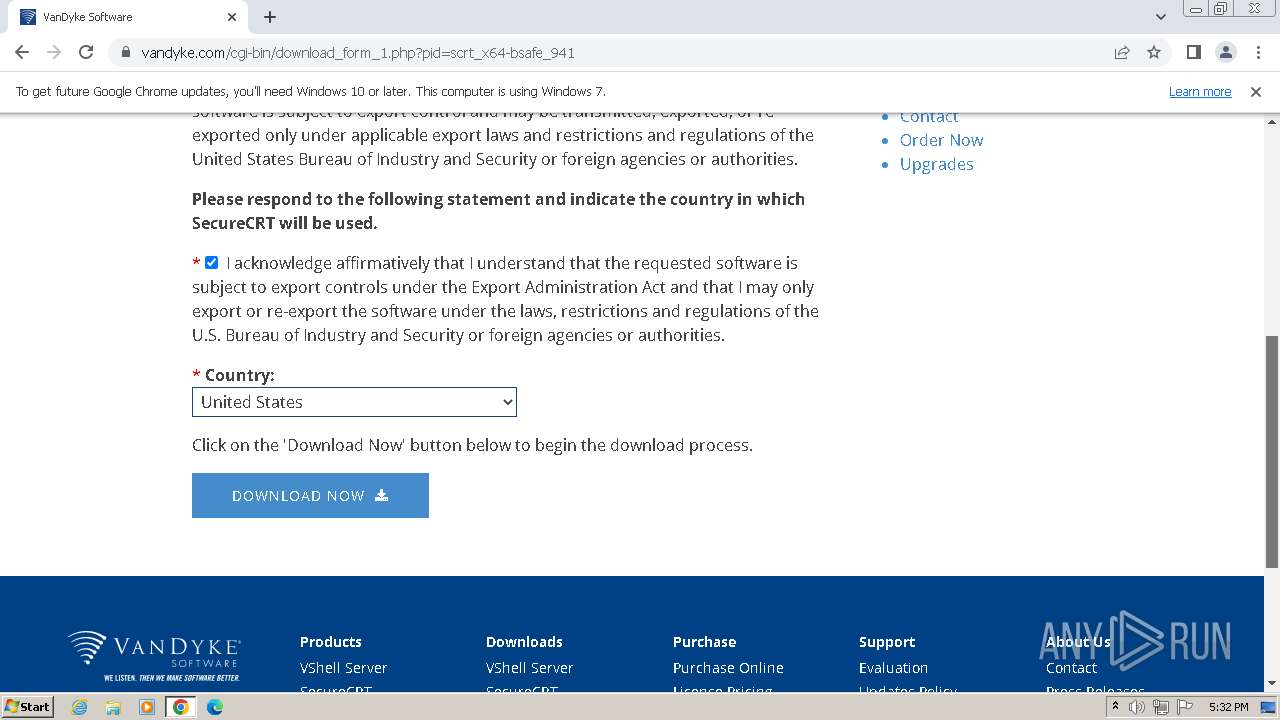Follow the Order Now link
The width and height of the screenshot is (1280, 720).
click(941, 140)
